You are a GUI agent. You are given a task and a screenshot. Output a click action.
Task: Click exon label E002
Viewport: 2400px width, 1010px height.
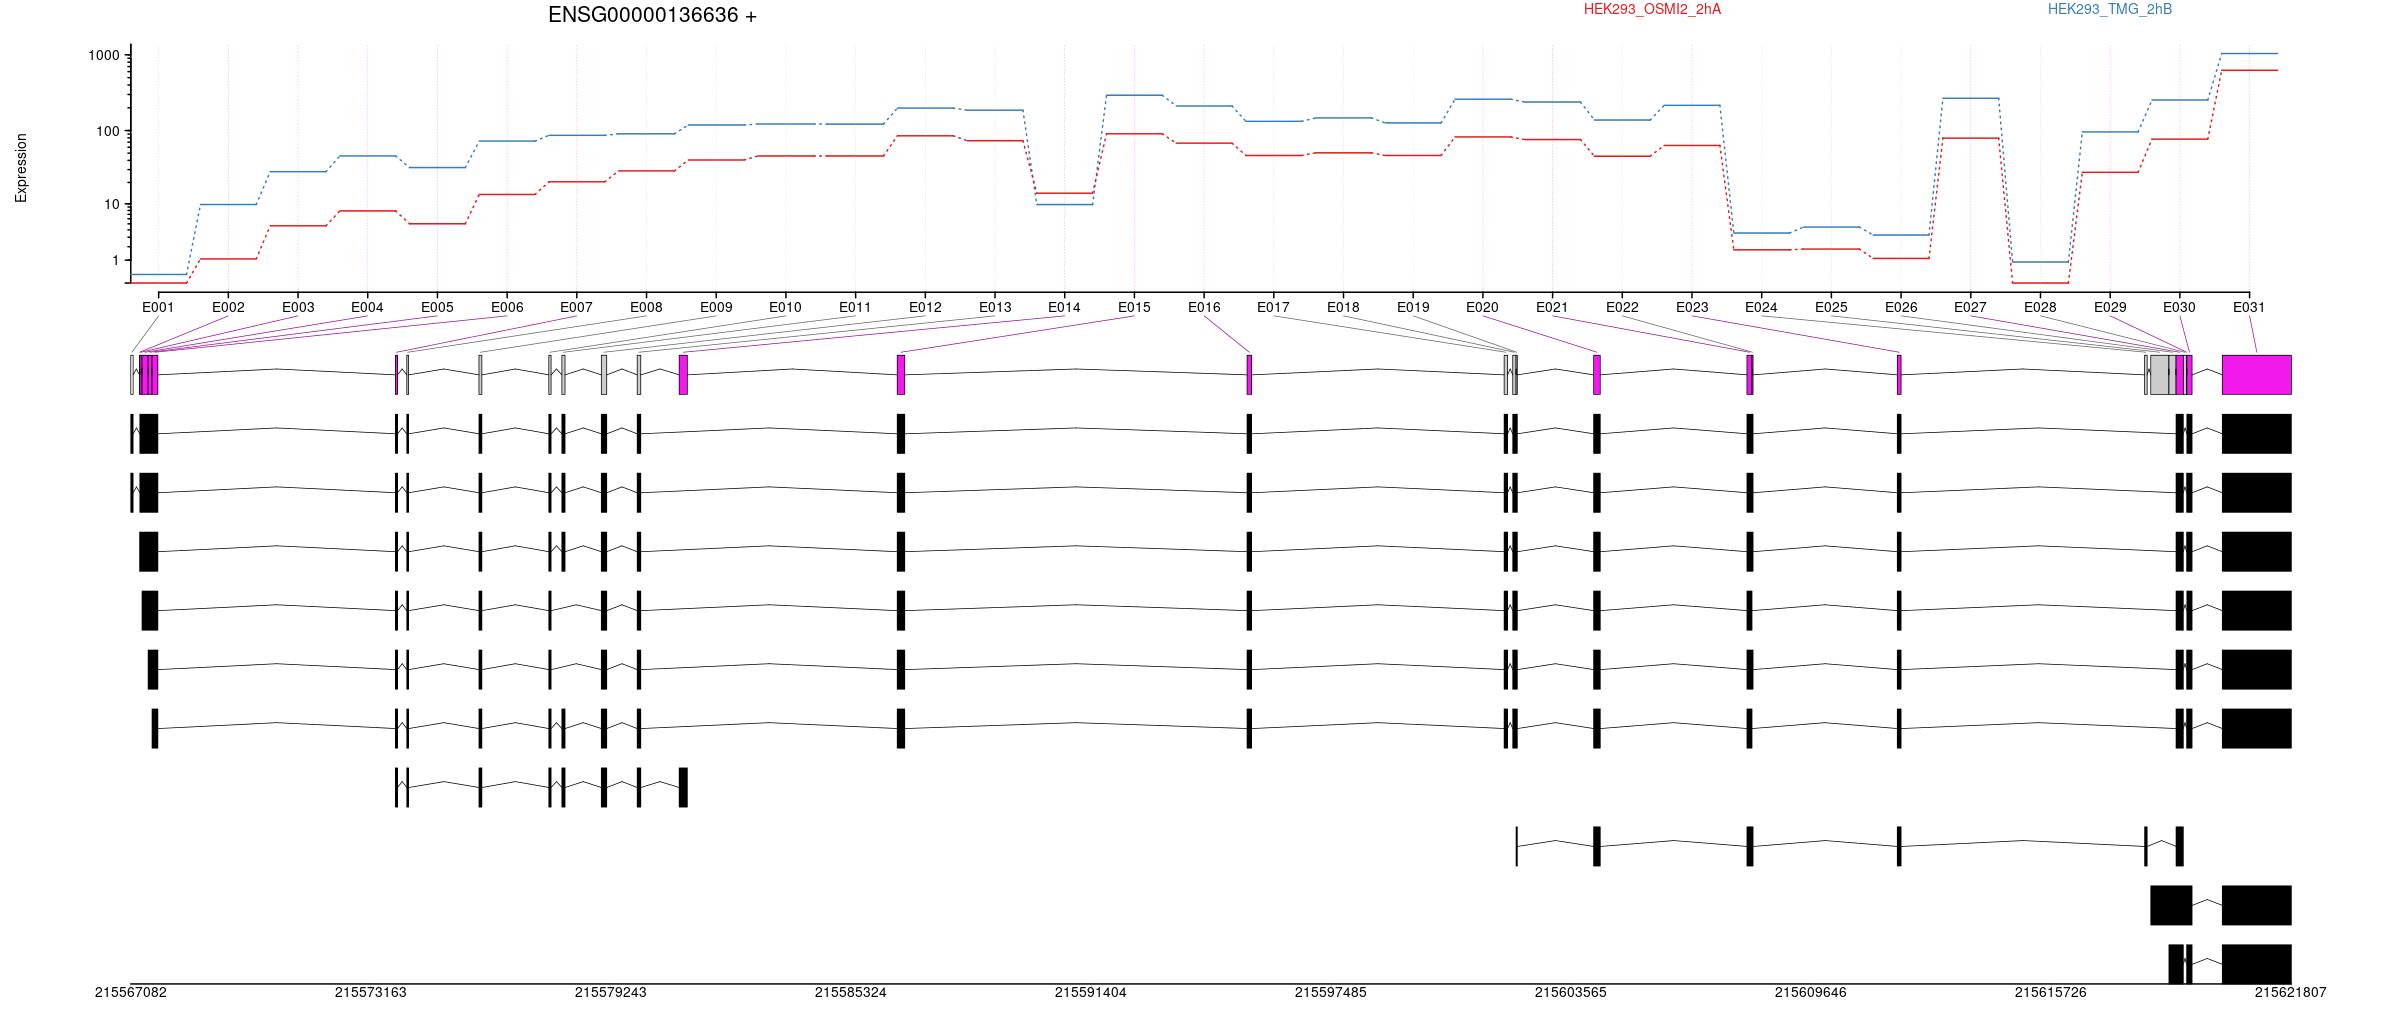click(x=228, y=307)
